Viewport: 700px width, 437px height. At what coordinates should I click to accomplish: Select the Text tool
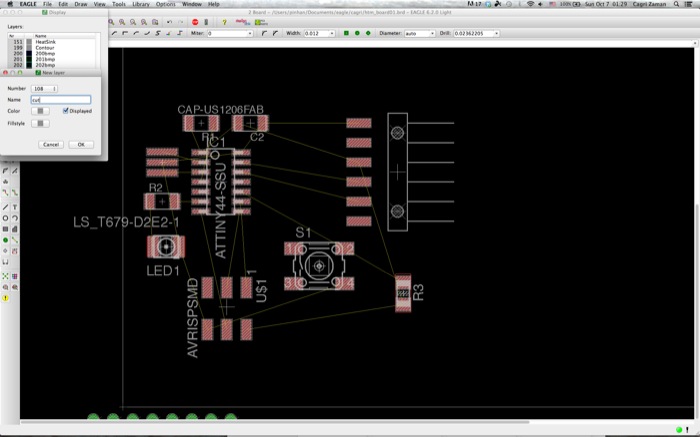tap(15, 207)
